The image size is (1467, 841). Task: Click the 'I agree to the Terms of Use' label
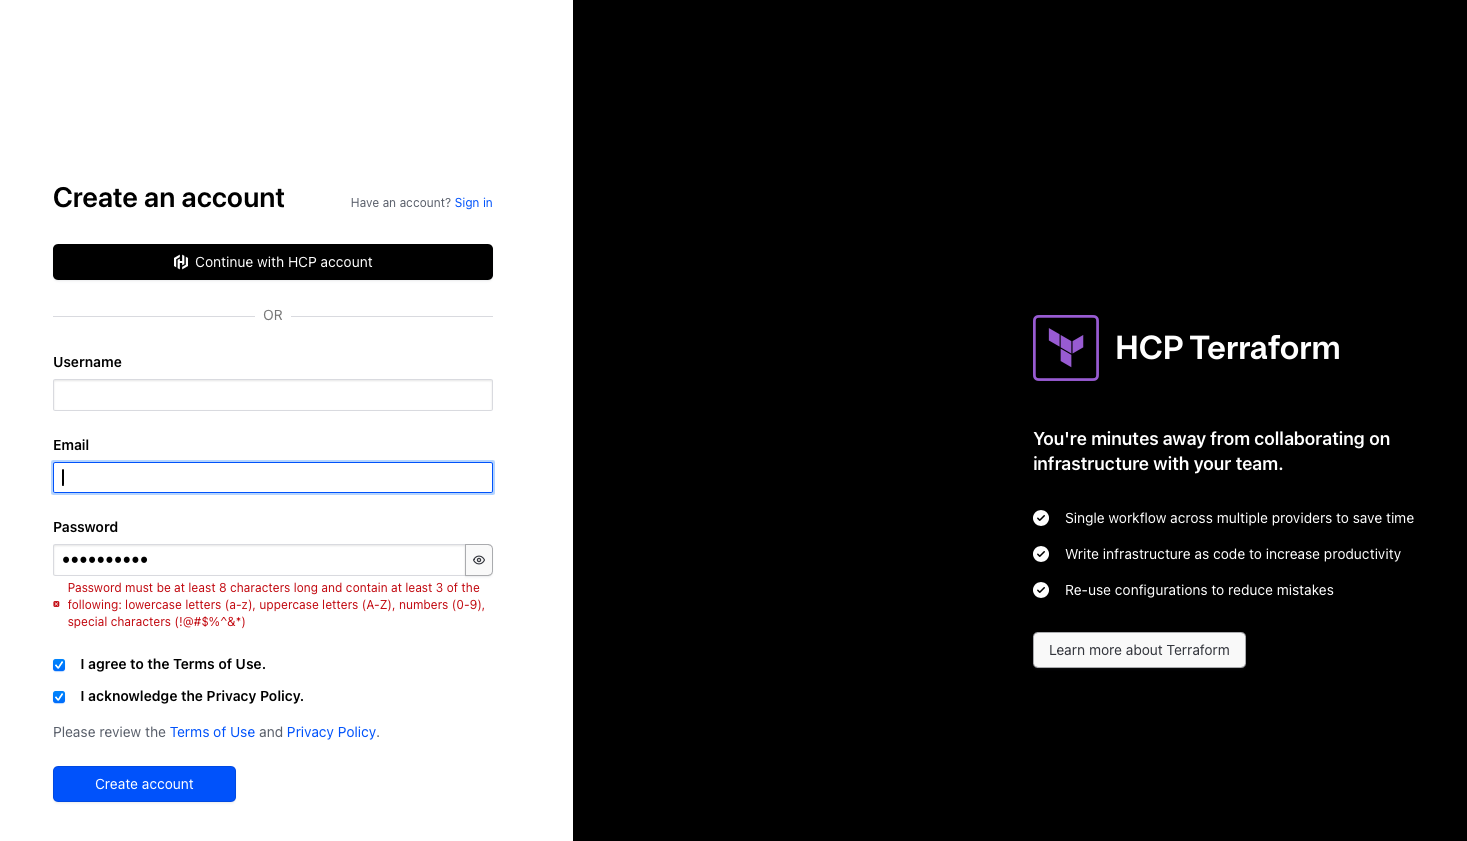[173, 664]
